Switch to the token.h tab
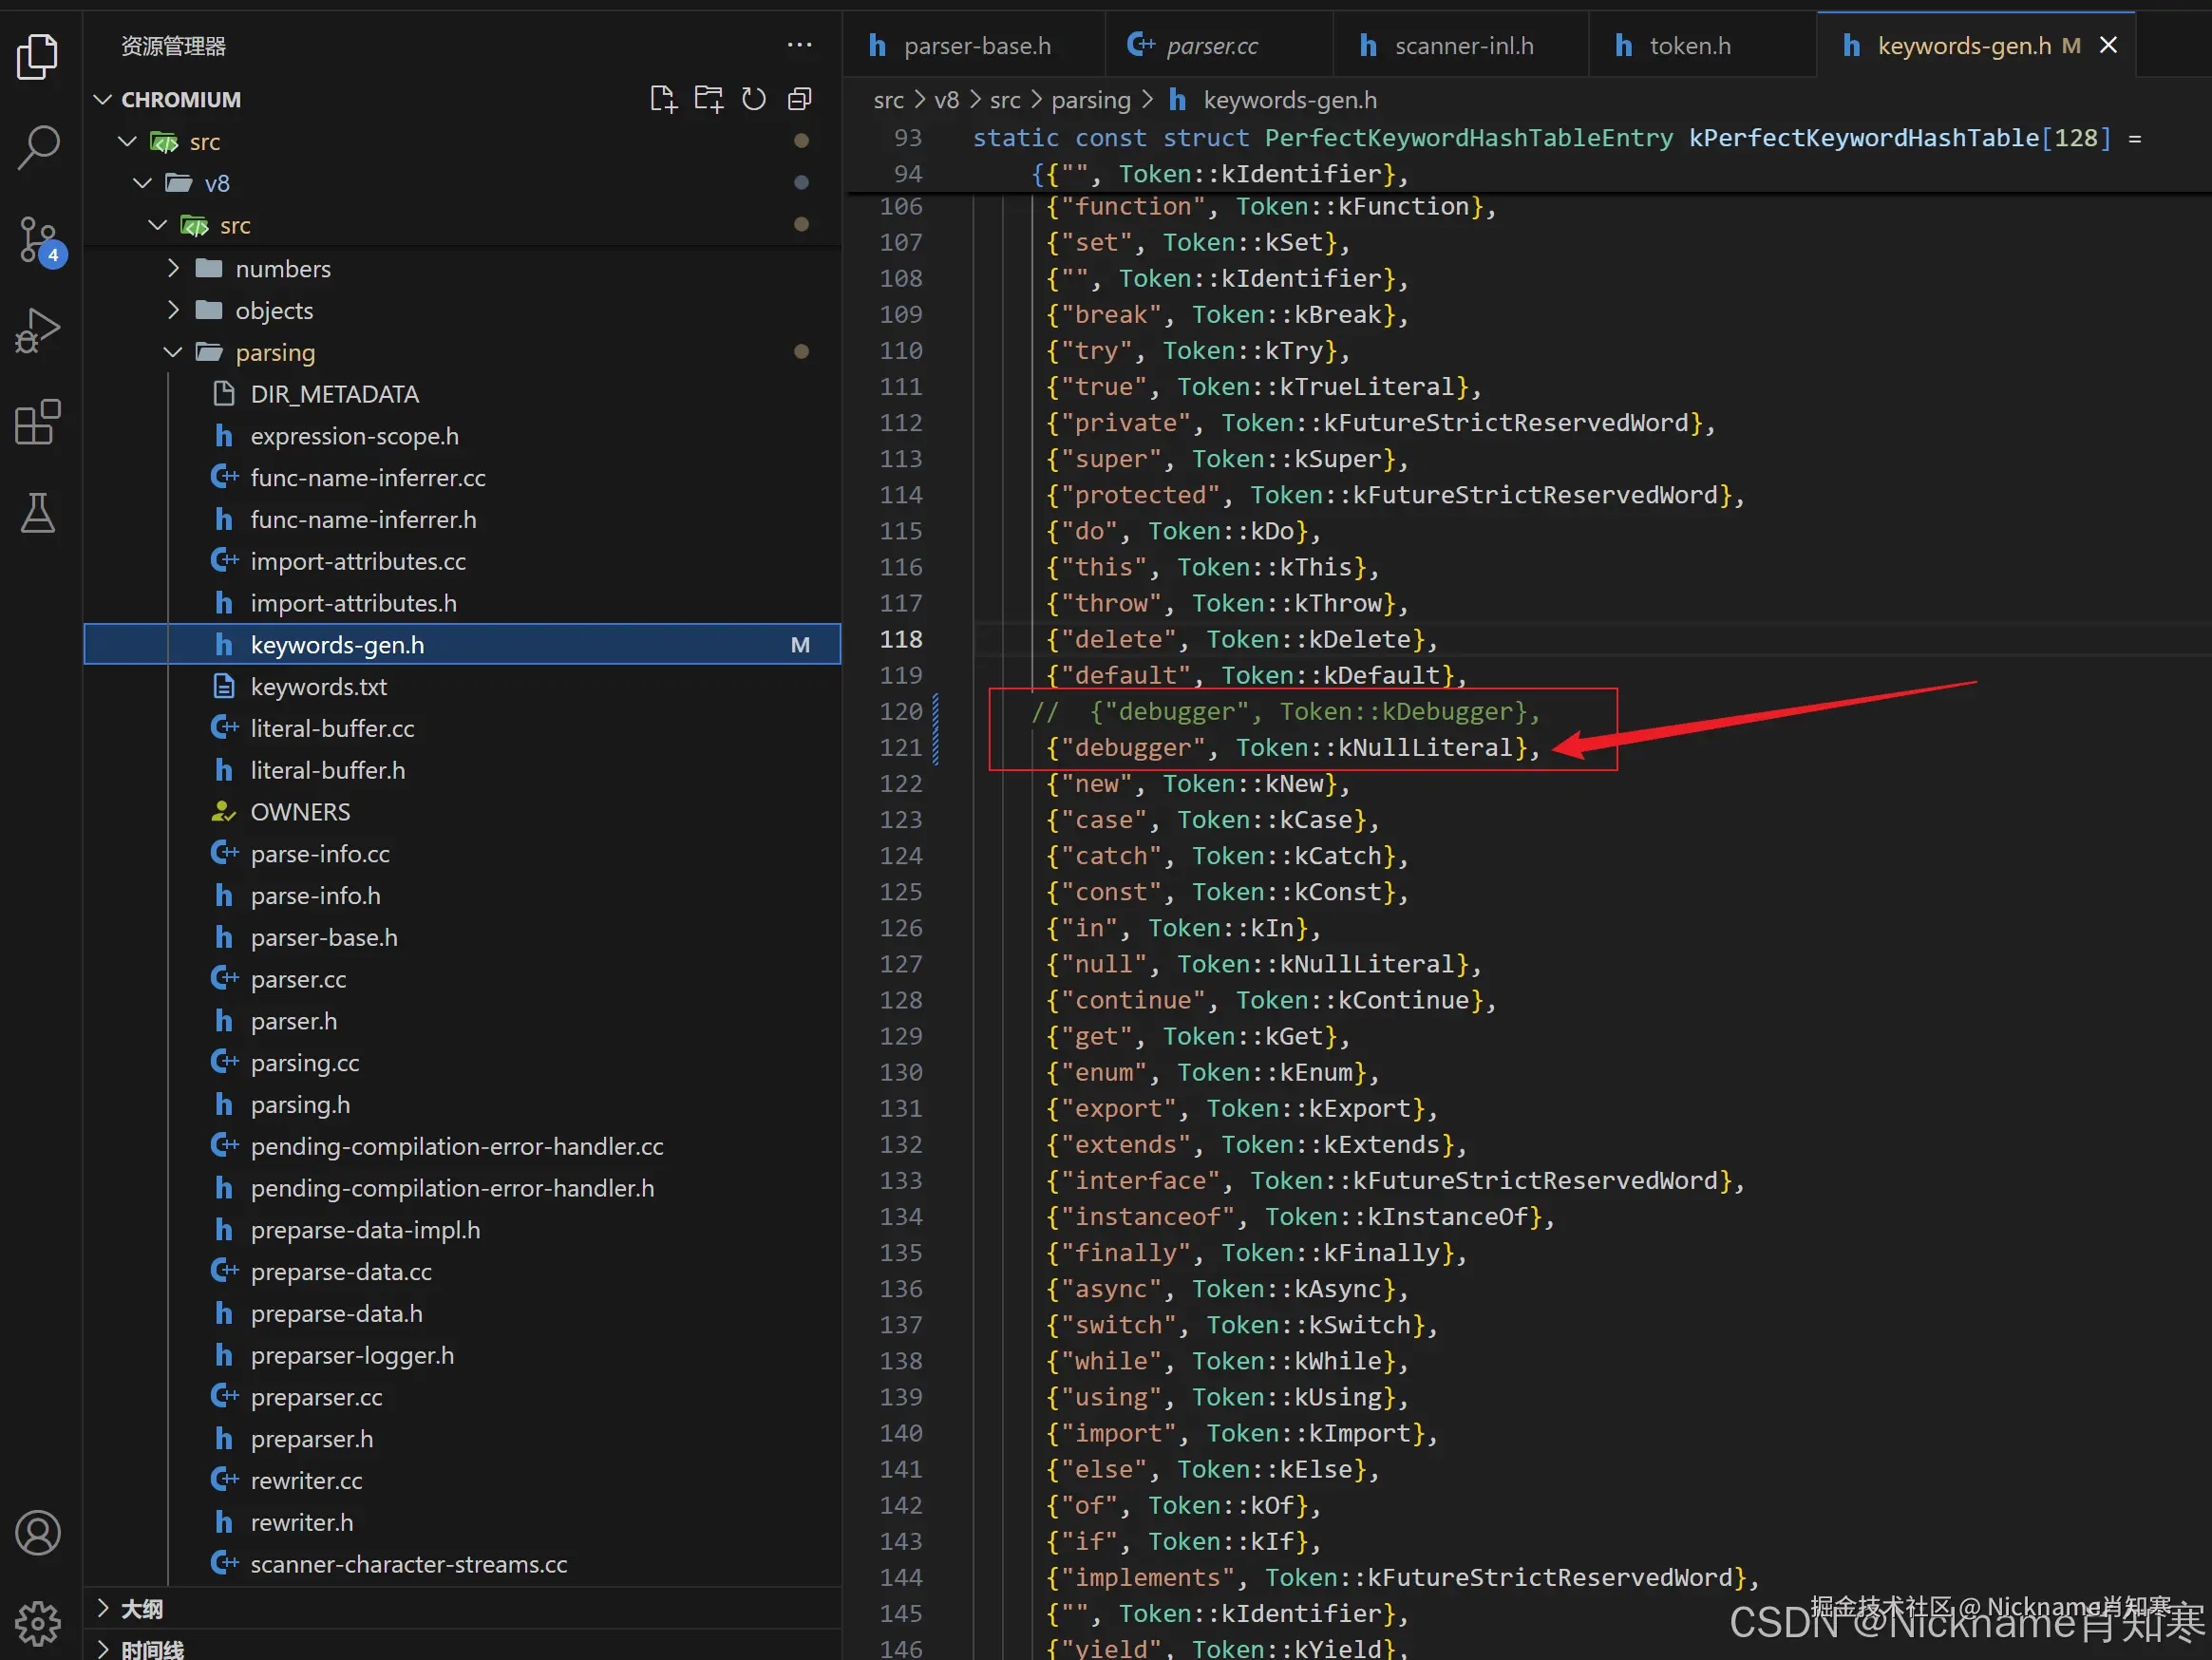This screenshot has width=2212, height=1660. [1689, 46]
